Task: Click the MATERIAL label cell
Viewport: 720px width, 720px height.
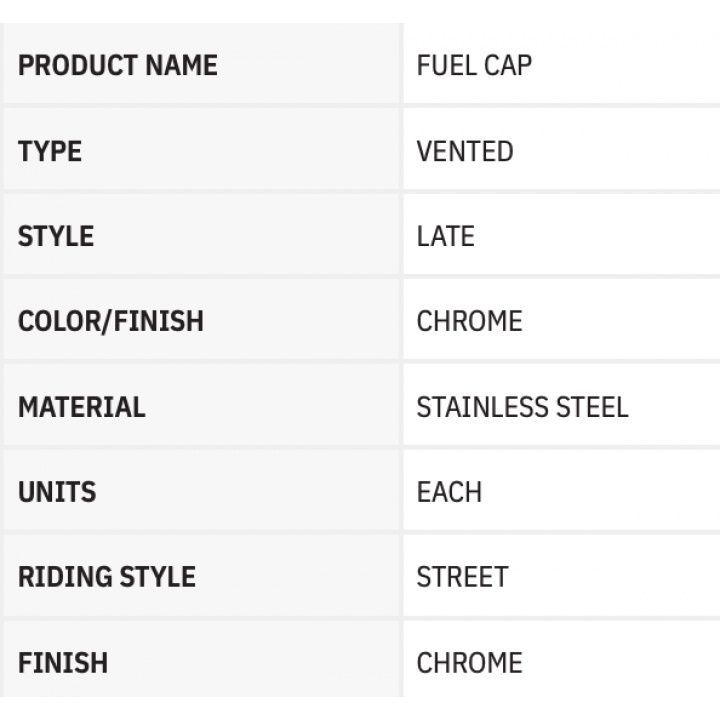Action: point(81,407)
